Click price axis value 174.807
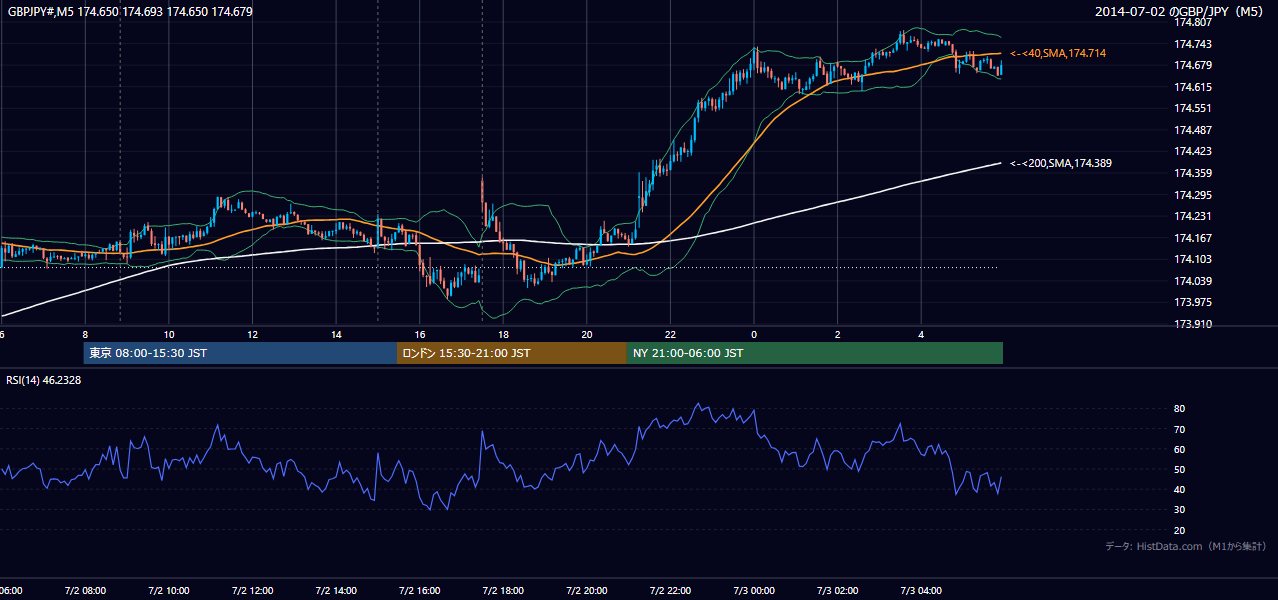 (1192, 22)
